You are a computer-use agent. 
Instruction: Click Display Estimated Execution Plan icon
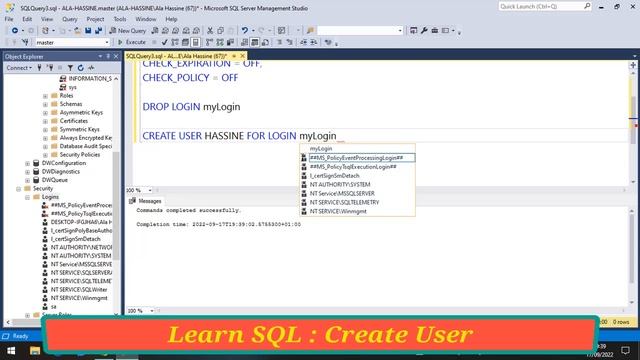click(175, 42)
